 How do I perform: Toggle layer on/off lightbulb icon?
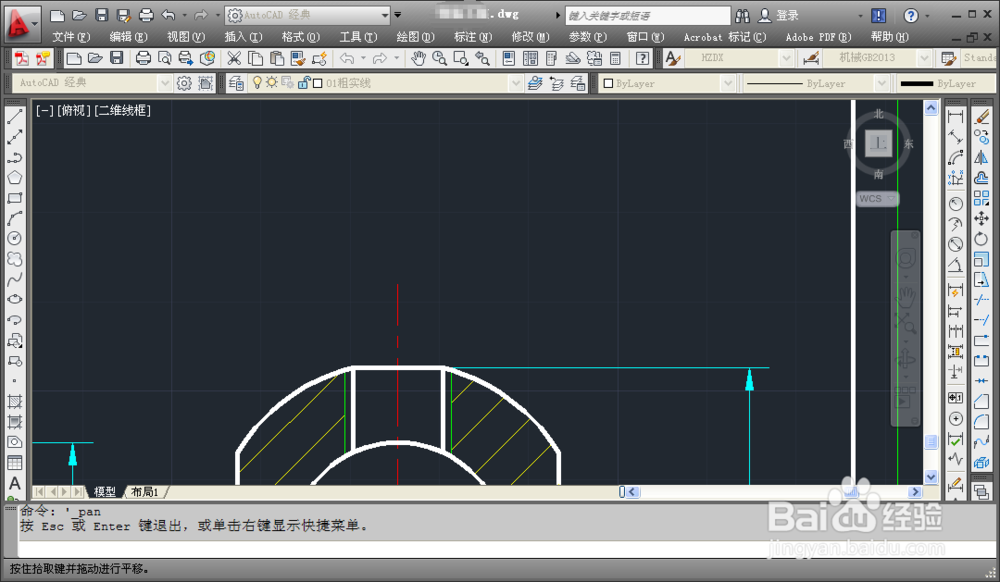pos(257,83)
